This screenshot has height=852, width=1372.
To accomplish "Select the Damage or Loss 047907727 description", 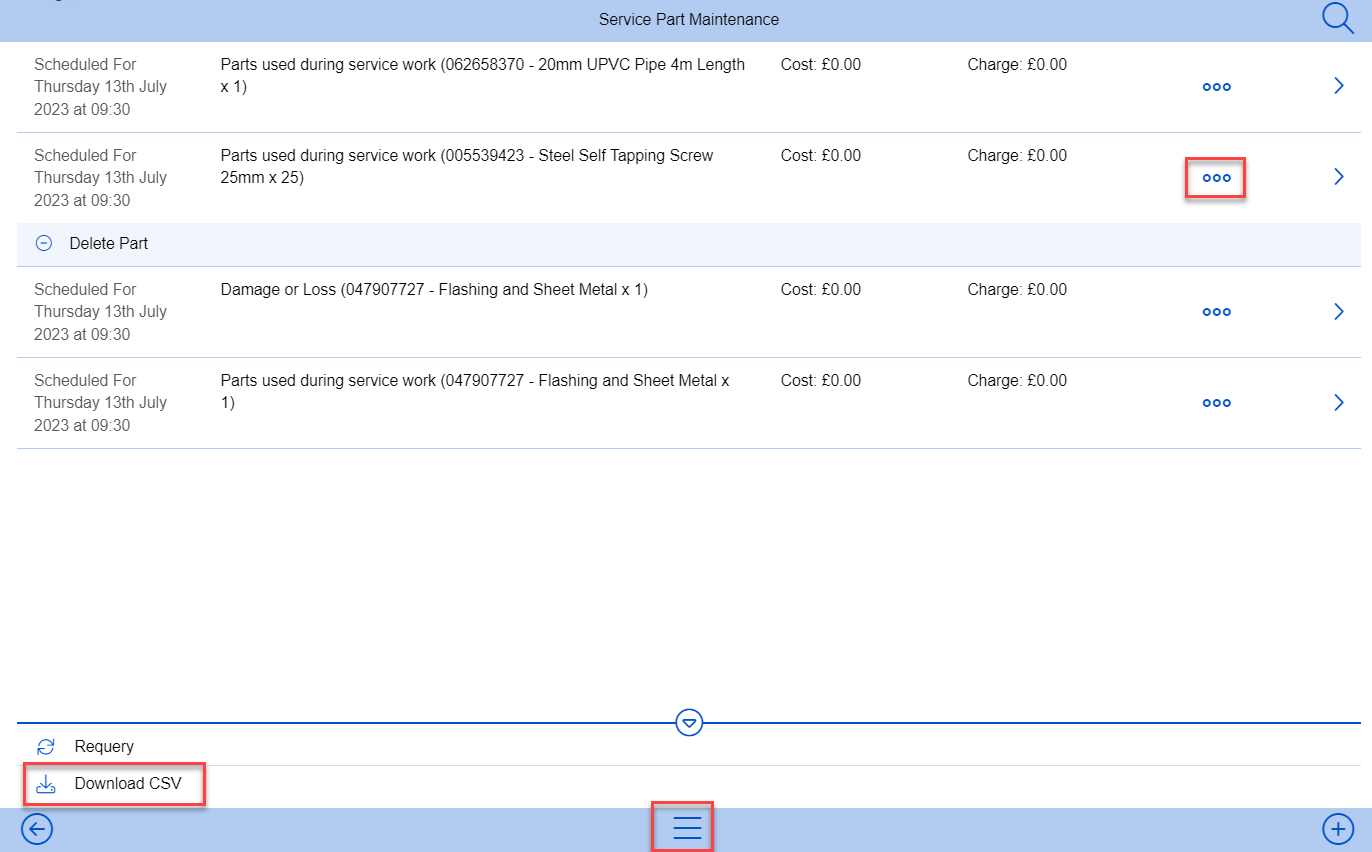I will tap(434, 290).
